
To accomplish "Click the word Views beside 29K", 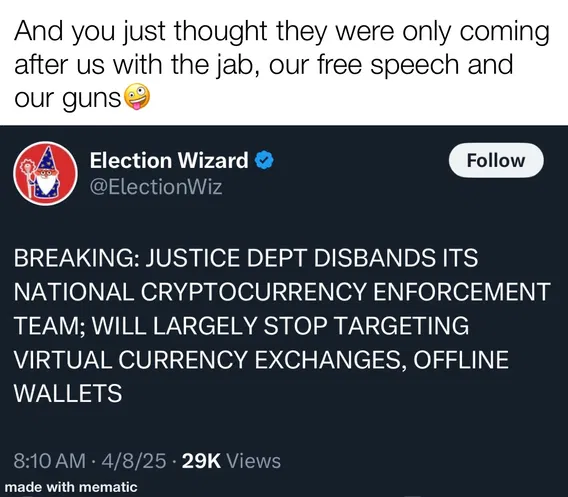I will [254, 461].
